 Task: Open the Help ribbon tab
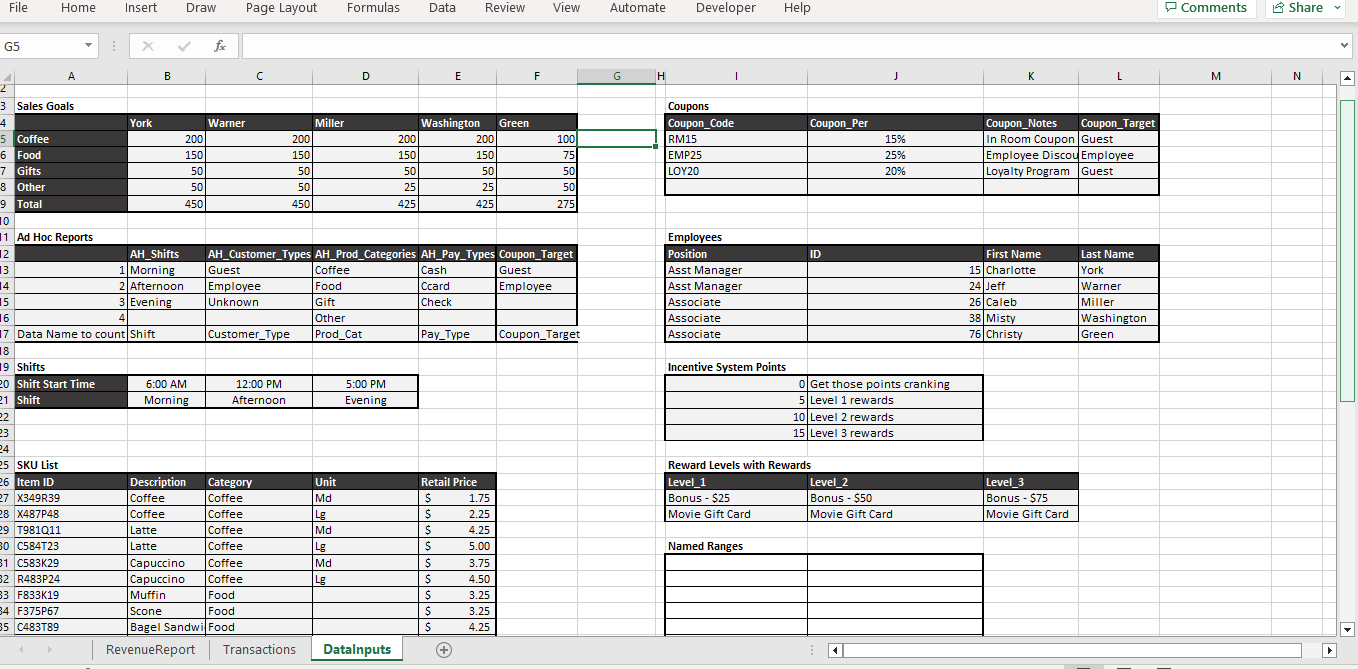click(x=797, y=8)
